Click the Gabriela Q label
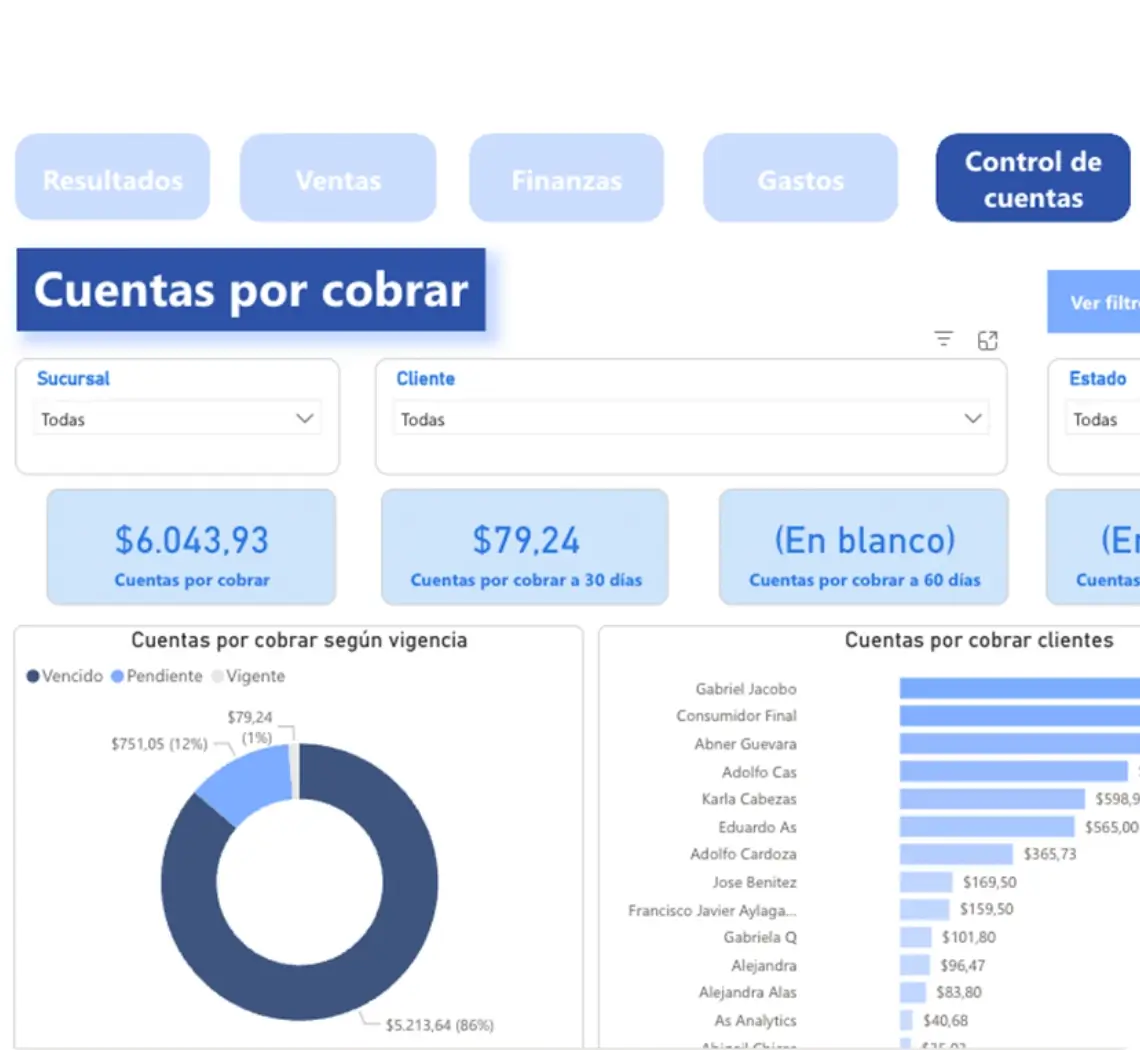The height and width of the screenshot is (1050, 1140). [x=760, y=937]
